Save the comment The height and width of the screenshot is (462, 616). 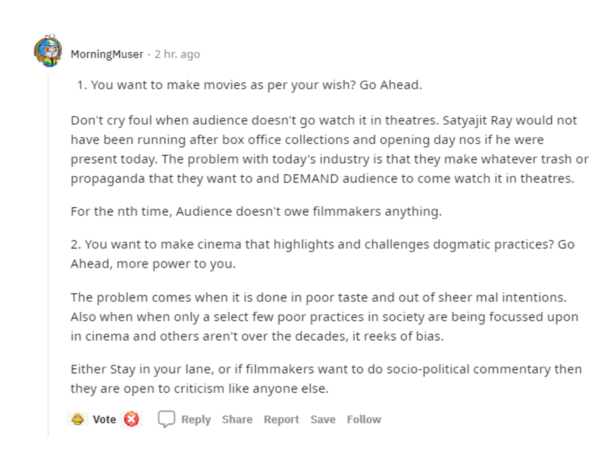click(x=323, y=419)
